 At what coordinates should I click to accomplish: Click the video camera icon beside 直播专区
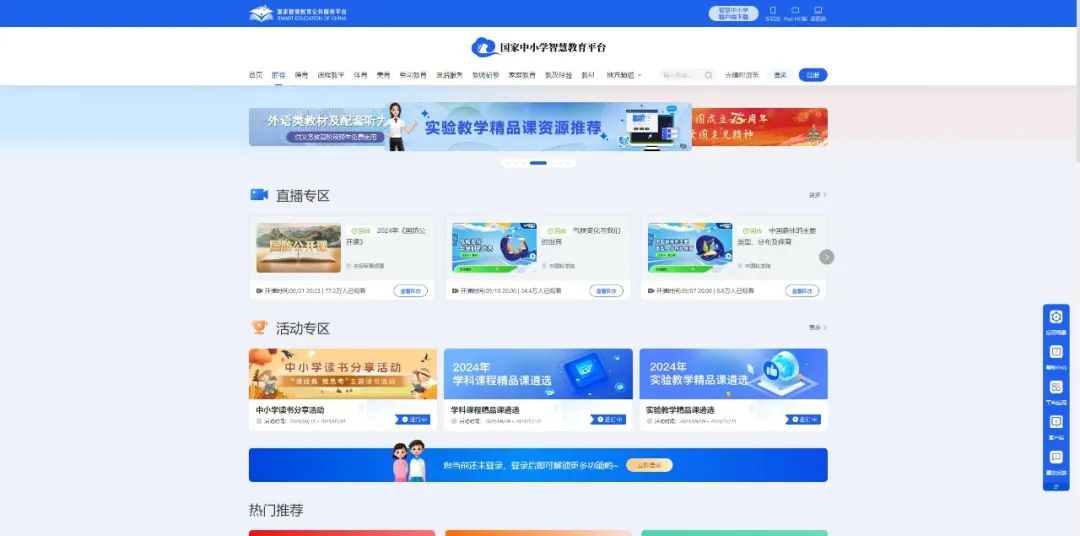[259, 194]
